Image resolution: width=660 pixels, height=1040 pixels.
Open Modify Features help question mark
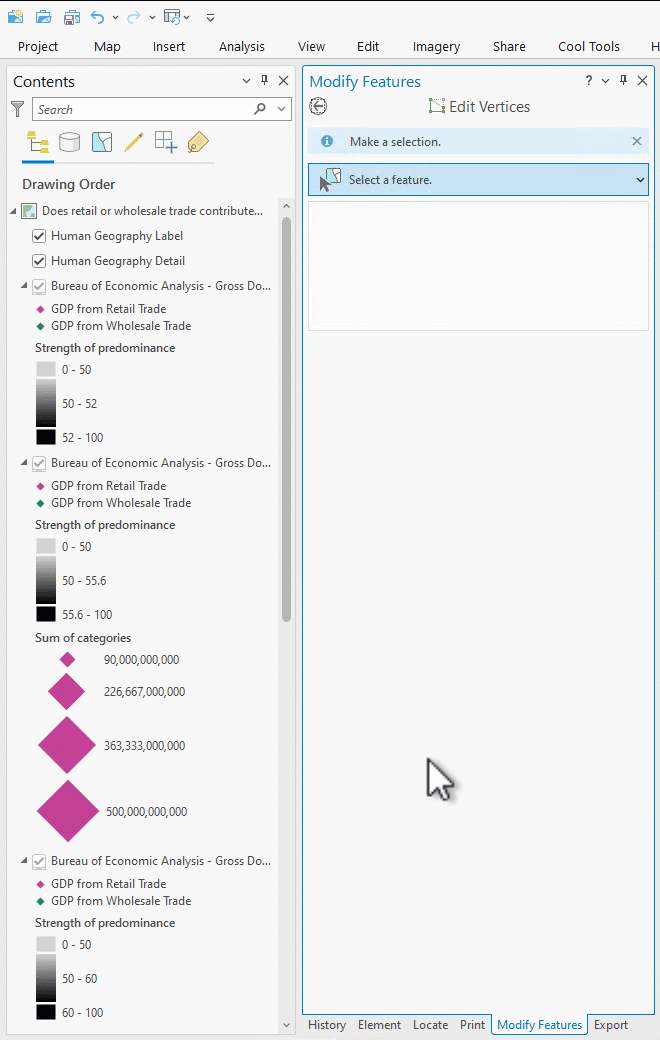[588, 80]
